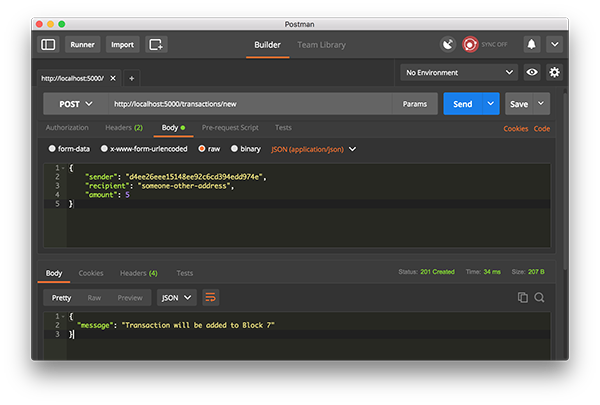Click the new window icon

[156, 44]
